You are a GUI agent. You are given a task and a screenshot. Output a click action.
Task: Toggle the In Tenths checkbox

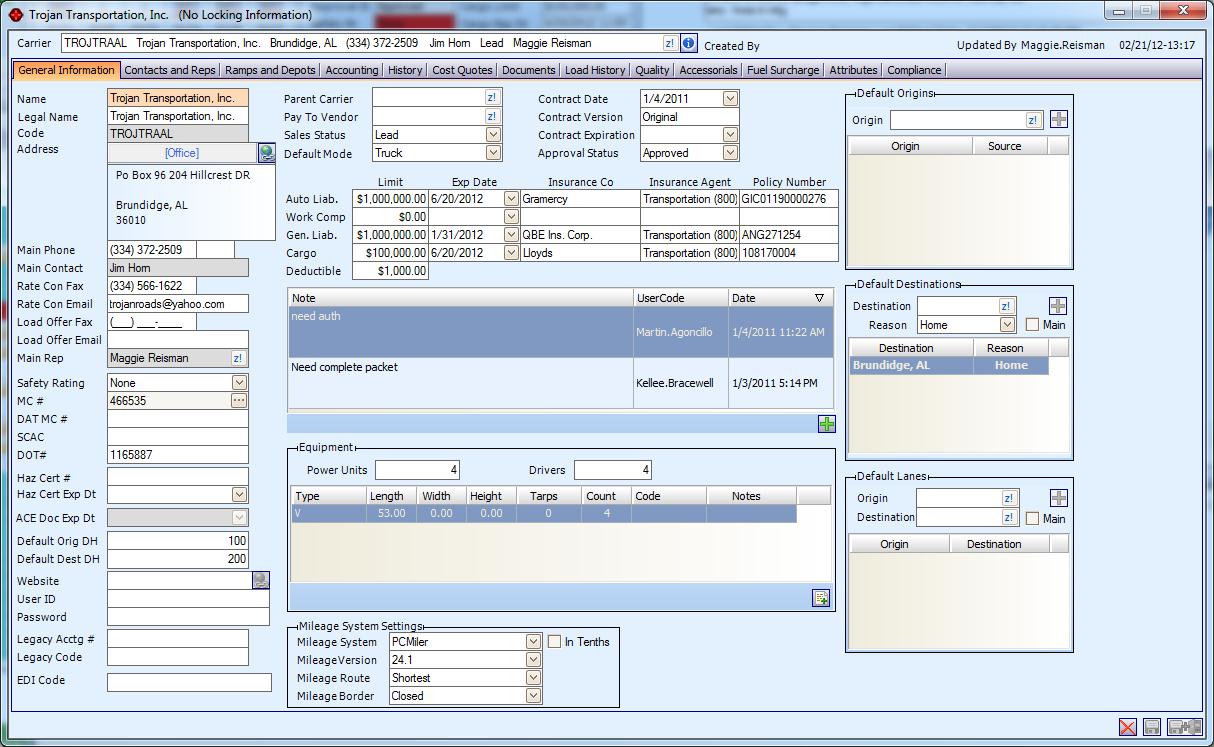click(554, 642)
